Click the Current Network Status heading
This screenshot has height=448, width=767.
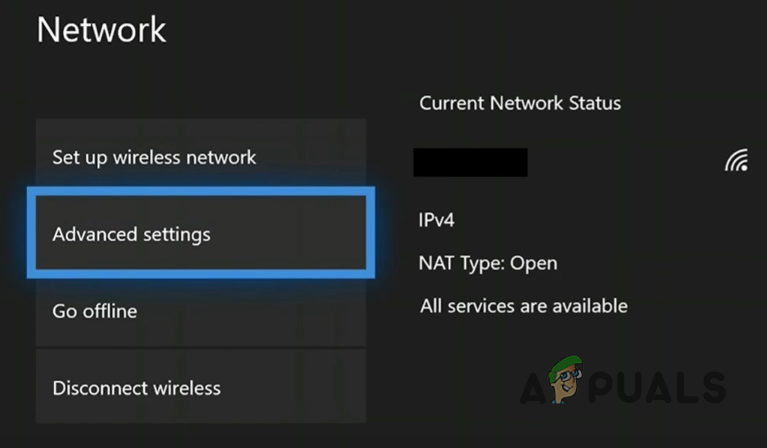520,103
